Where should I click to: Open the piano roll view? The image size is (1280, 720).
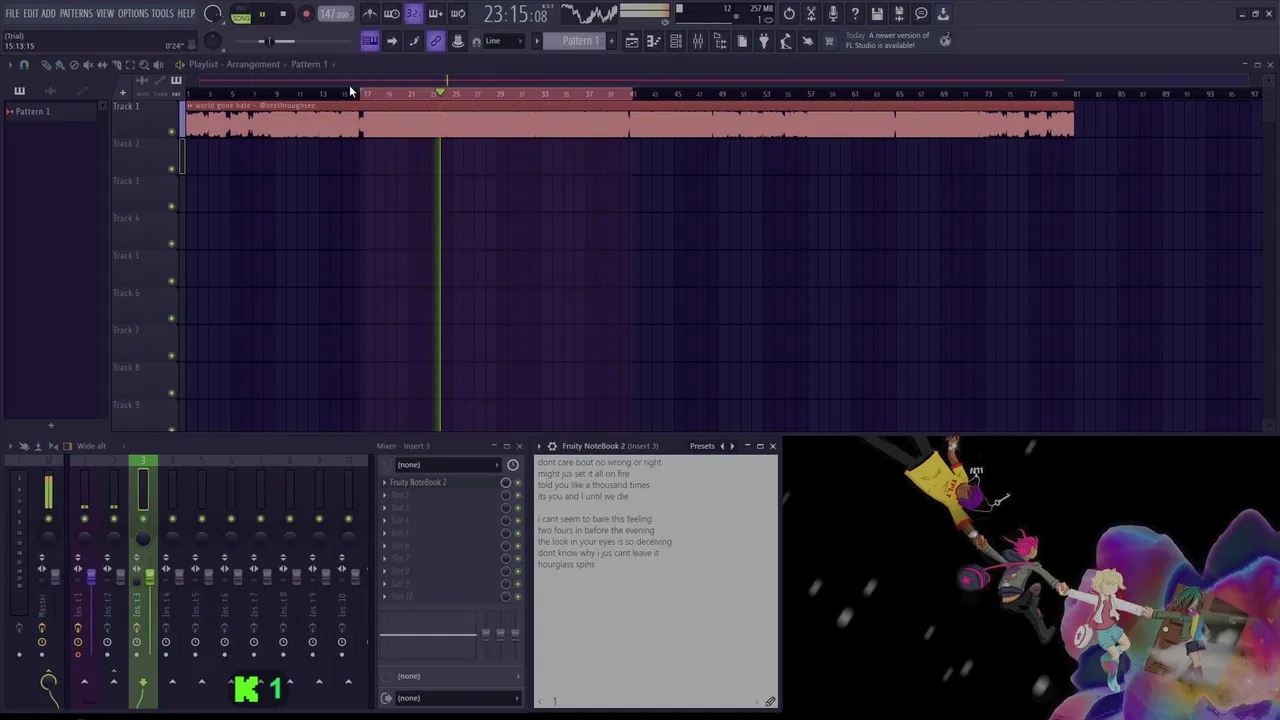[x=654, y=41]
